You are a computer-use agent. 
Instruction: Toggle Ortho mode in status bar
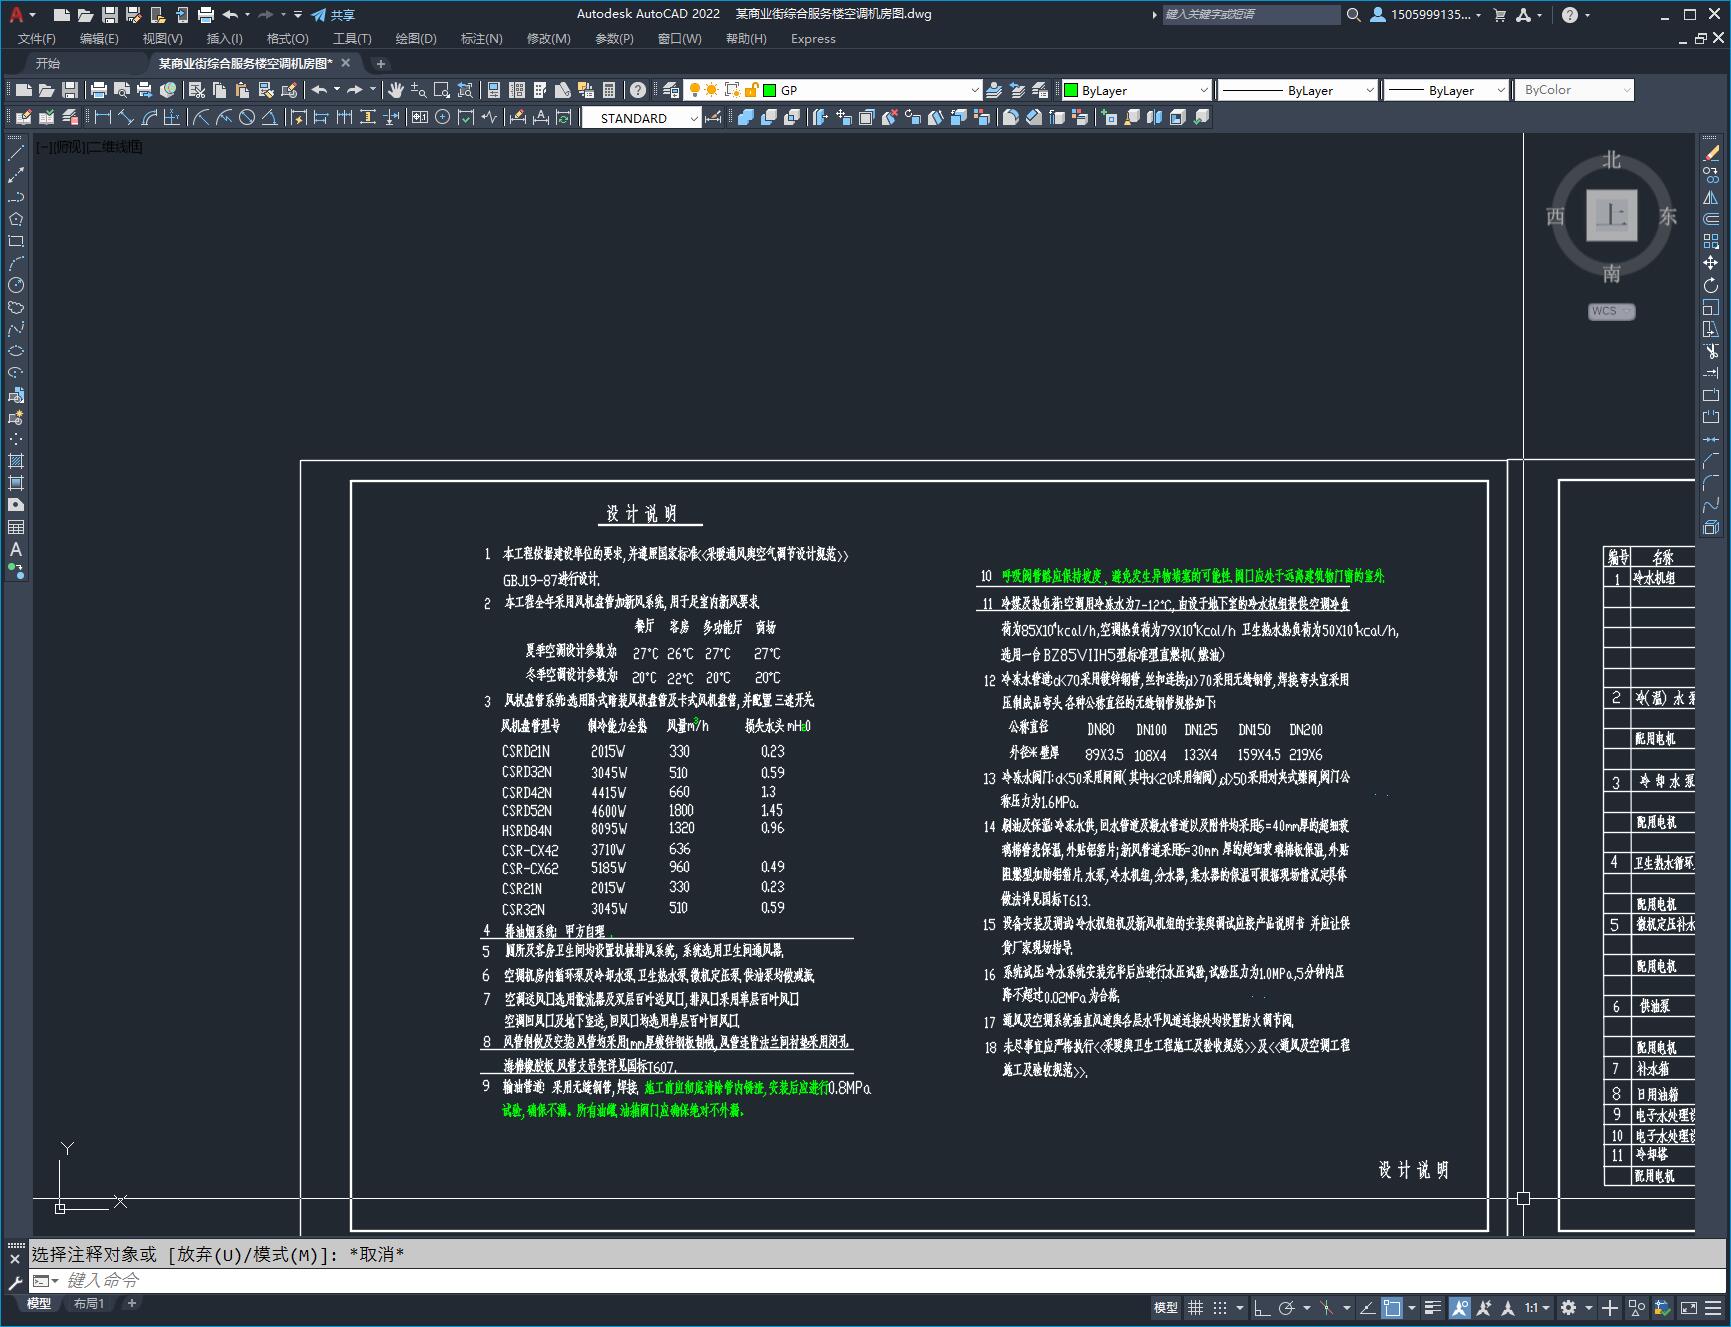point(1262,1307)
